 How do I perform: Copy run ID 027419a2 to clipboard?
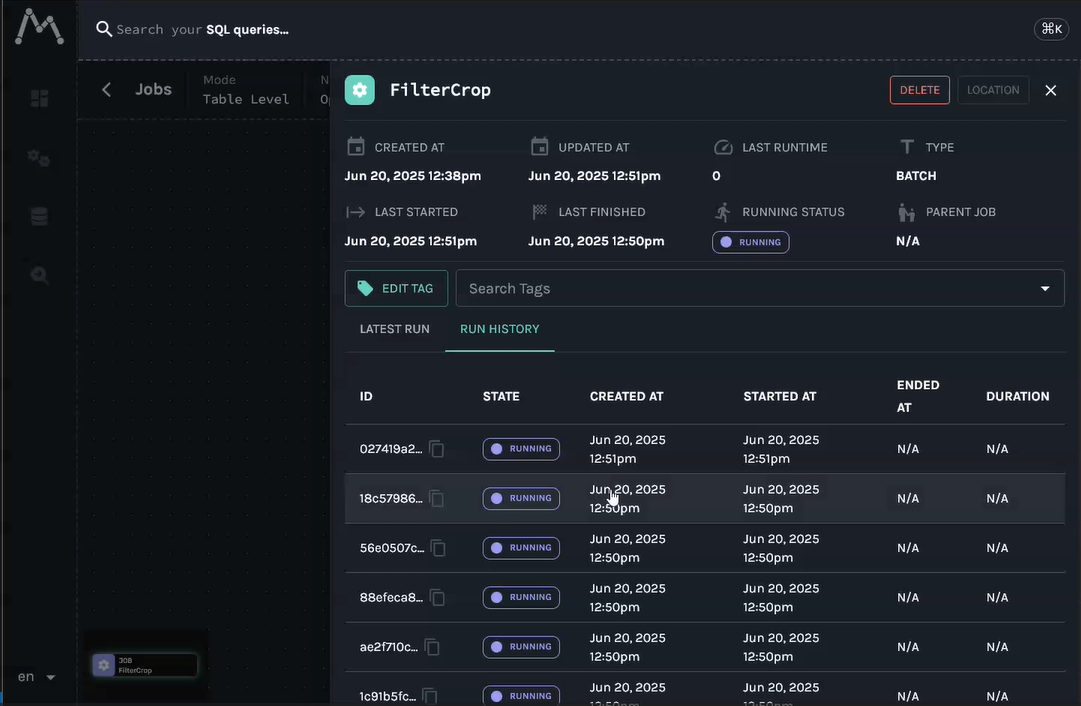(437, 449)
